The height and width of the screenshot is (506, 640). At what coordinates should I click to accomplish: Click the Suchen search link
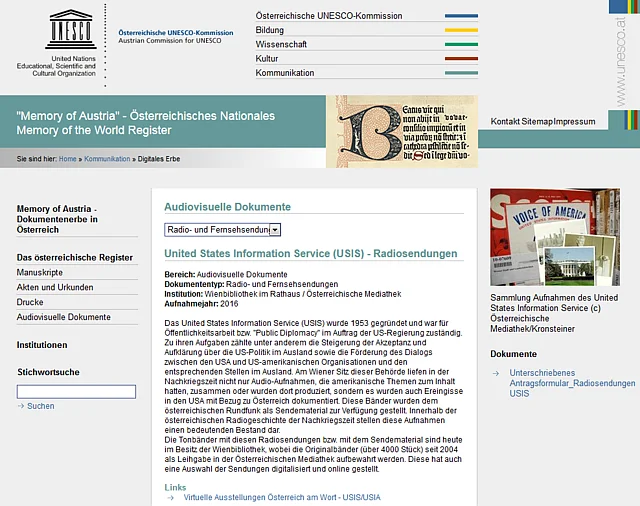tap(40, 406)
